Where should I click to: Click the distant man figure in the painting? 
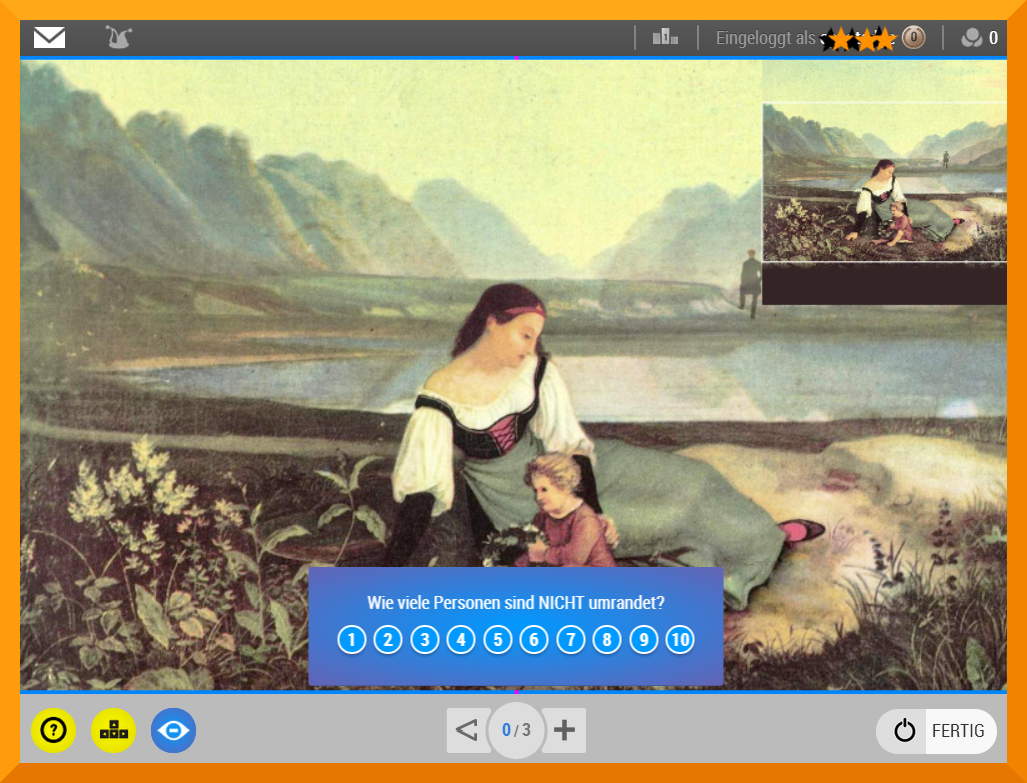point(751,283)
